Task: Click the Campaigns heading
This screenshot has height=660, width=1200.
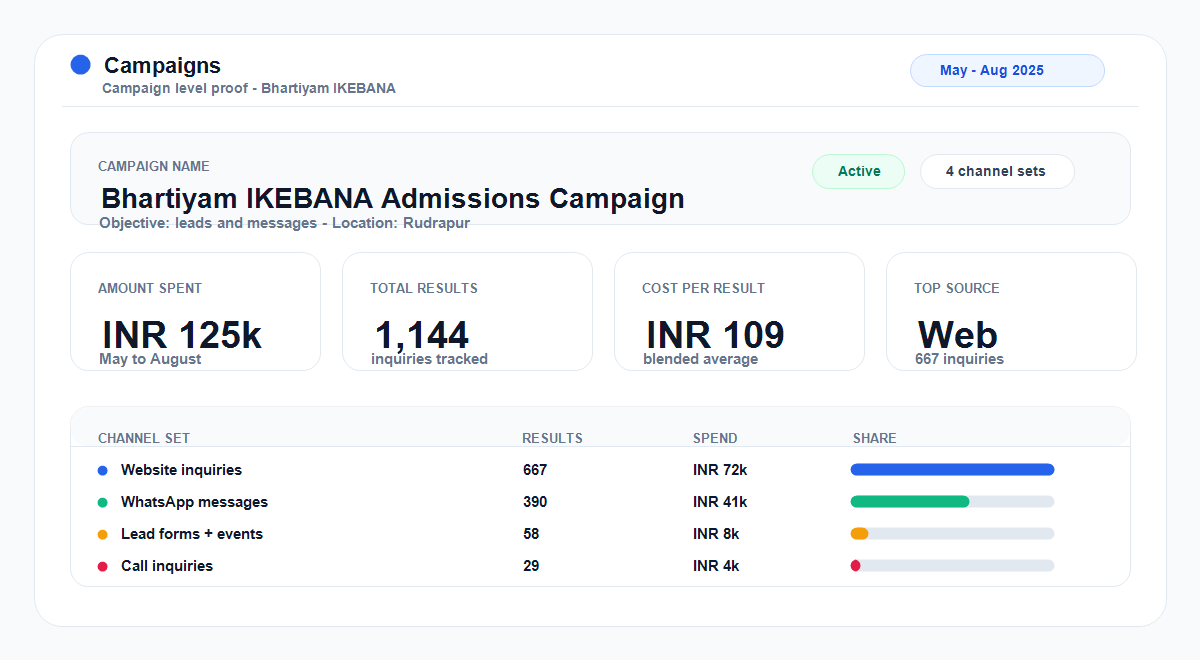Action: coord(162,66)
